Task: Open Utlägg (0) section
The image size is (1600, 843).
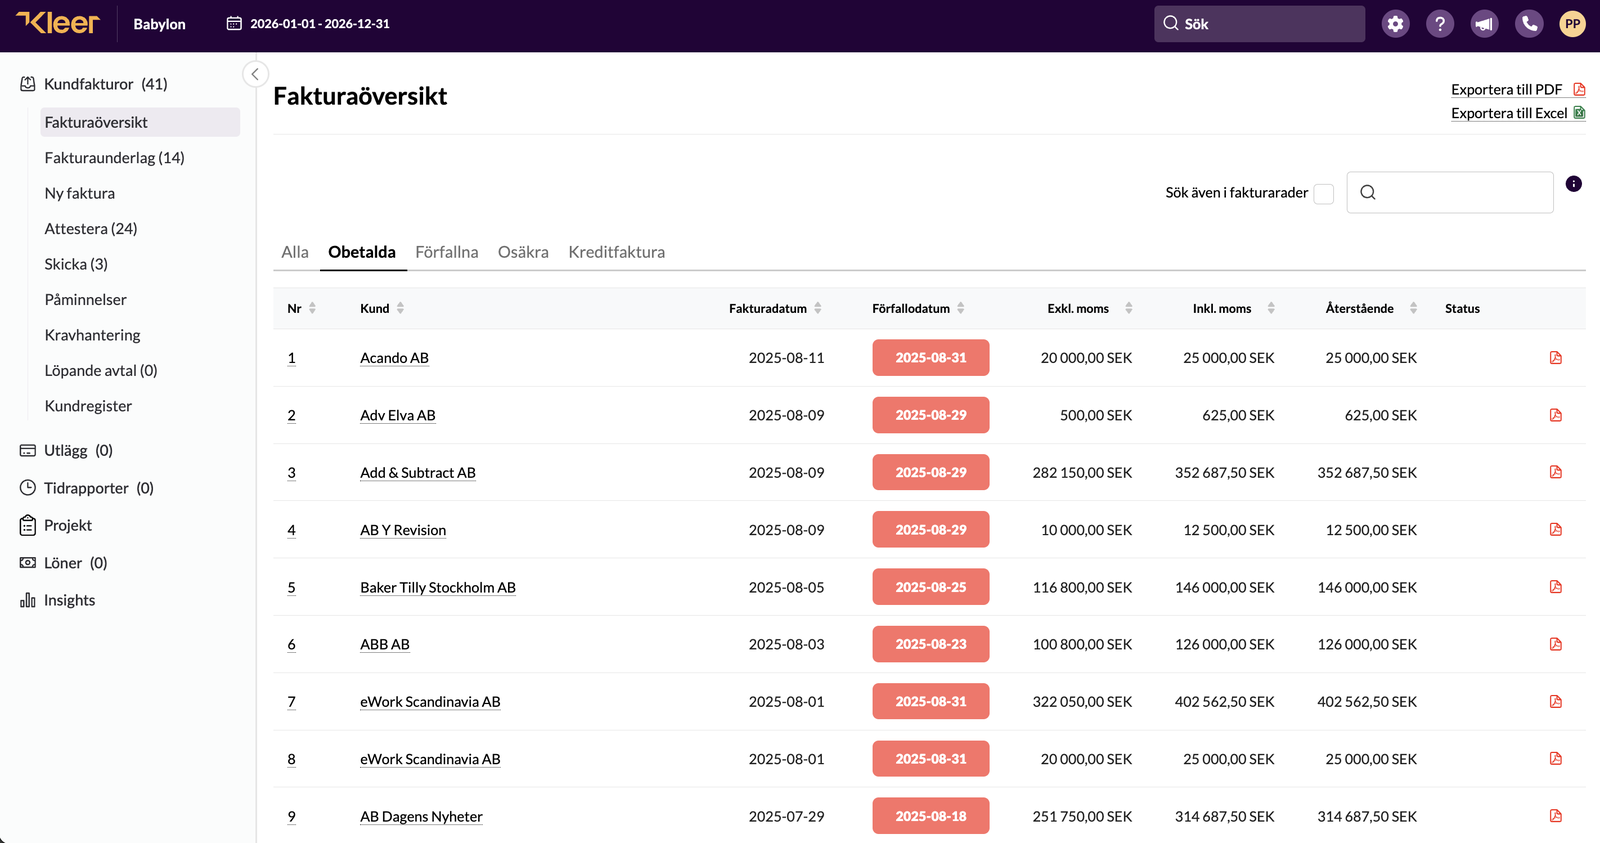Action: pyautogui.click(x=67, y=451)
